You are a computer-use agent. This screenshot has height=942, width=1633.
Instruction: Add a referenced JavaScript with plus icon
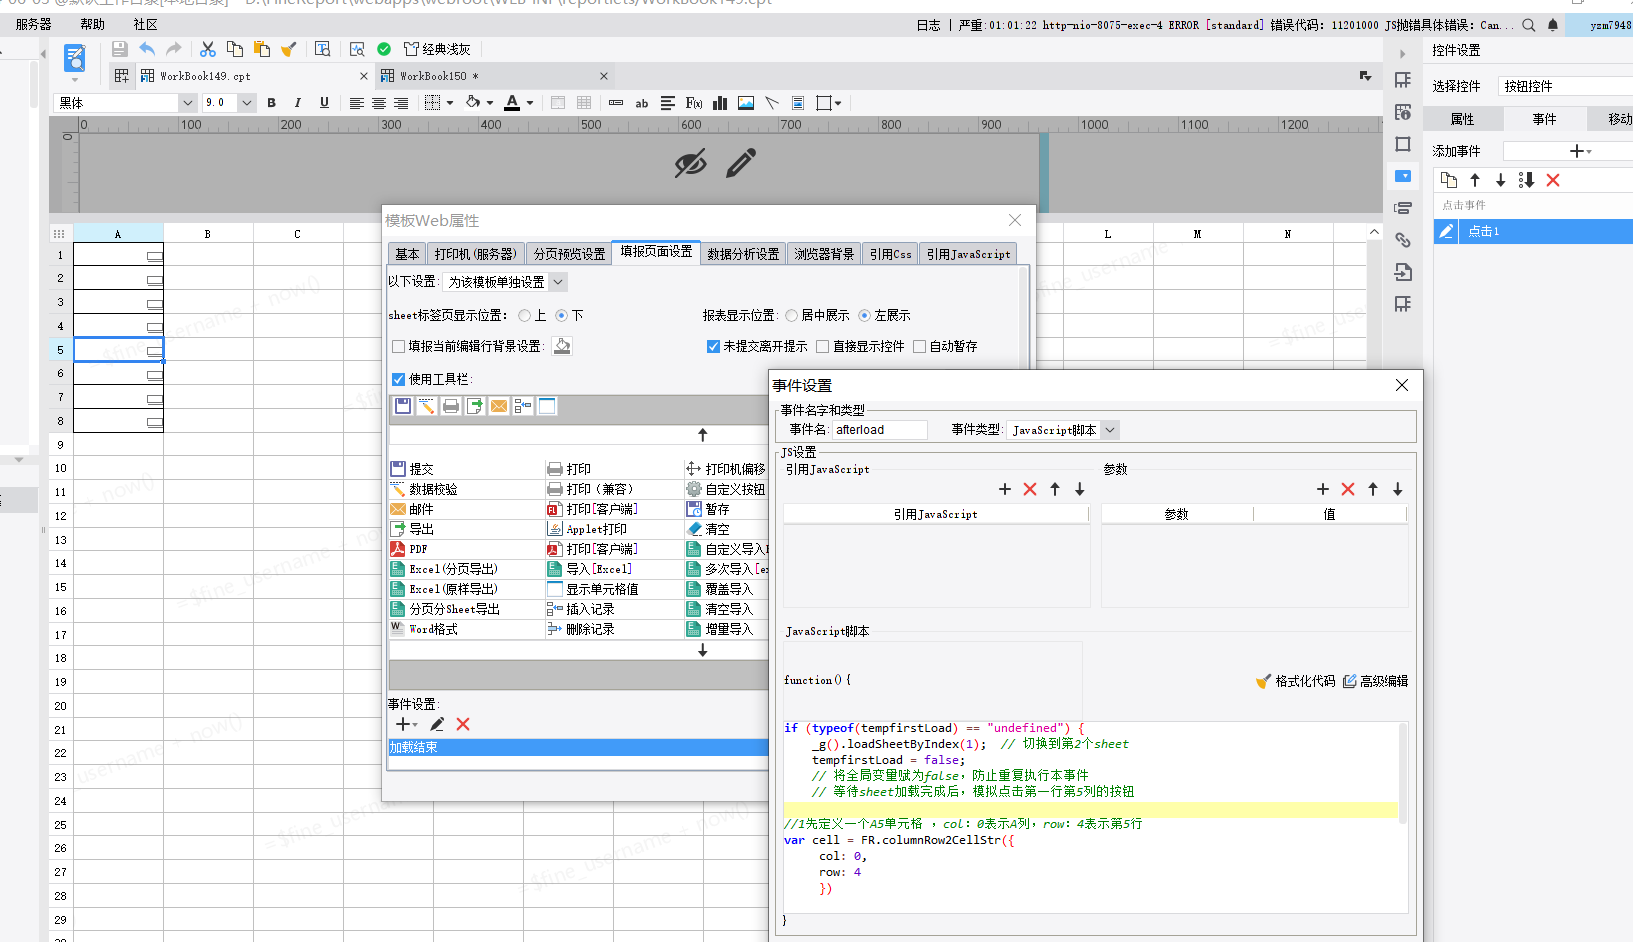(1005, 489)
